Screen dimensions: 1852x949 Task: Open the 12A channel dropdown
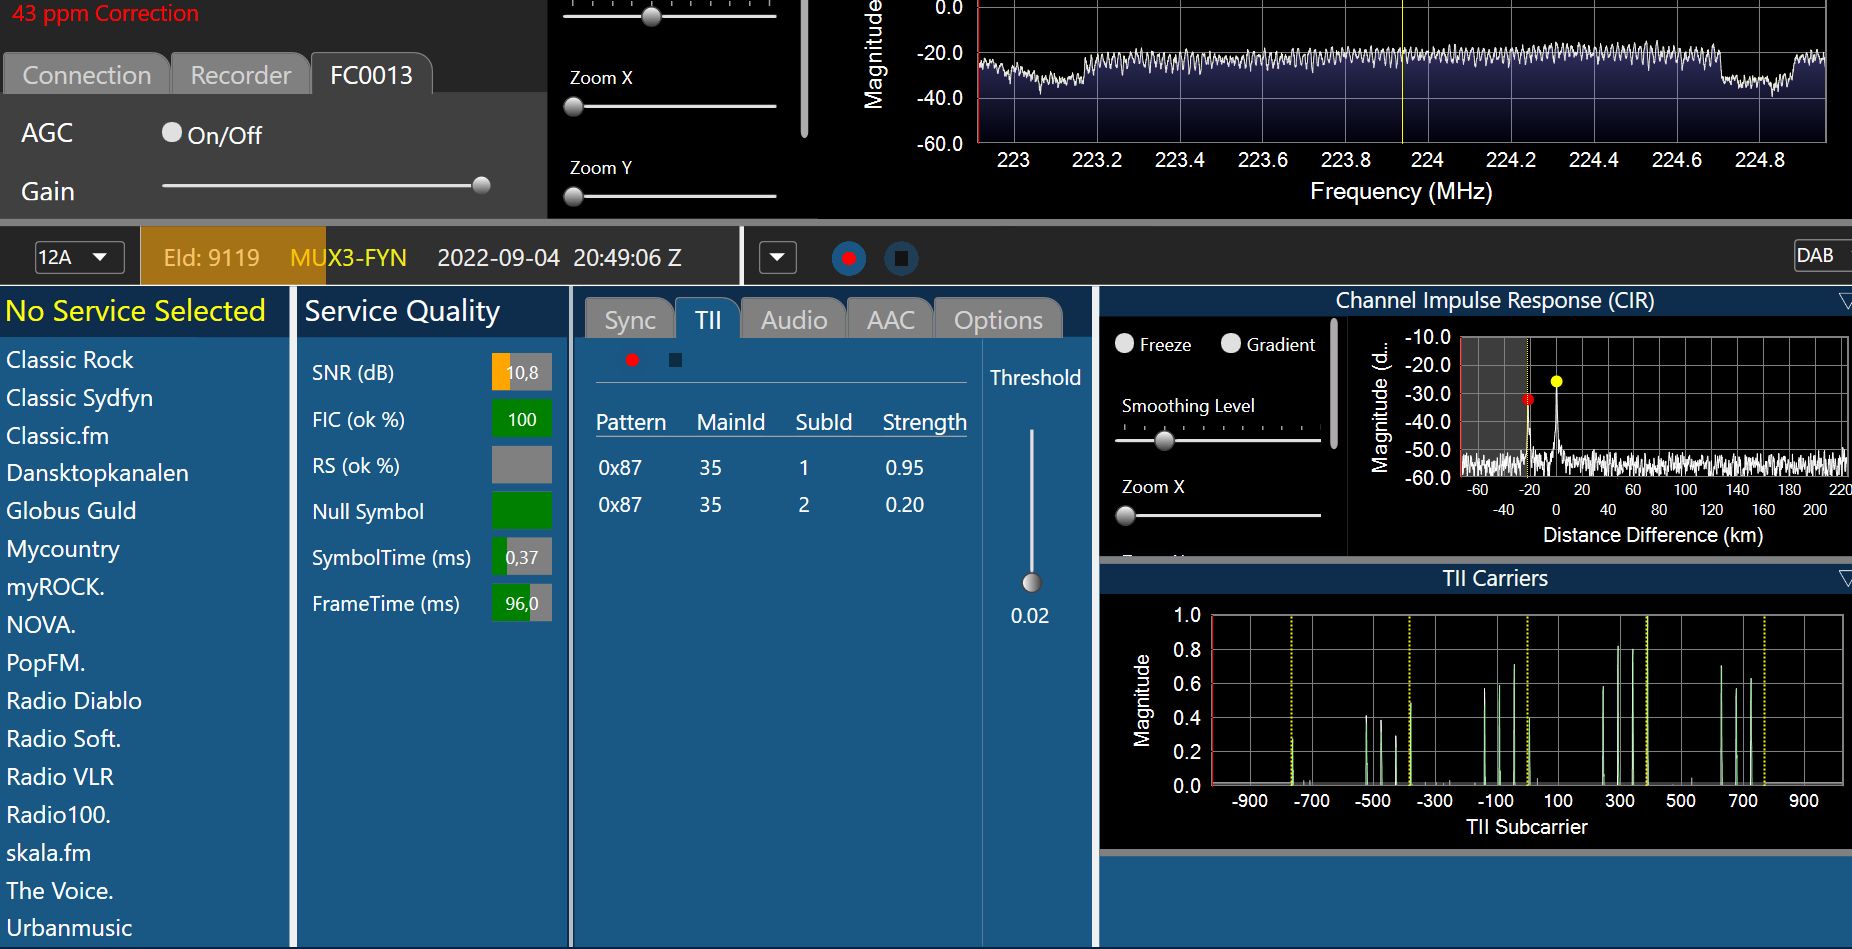[x=79, y=257]
